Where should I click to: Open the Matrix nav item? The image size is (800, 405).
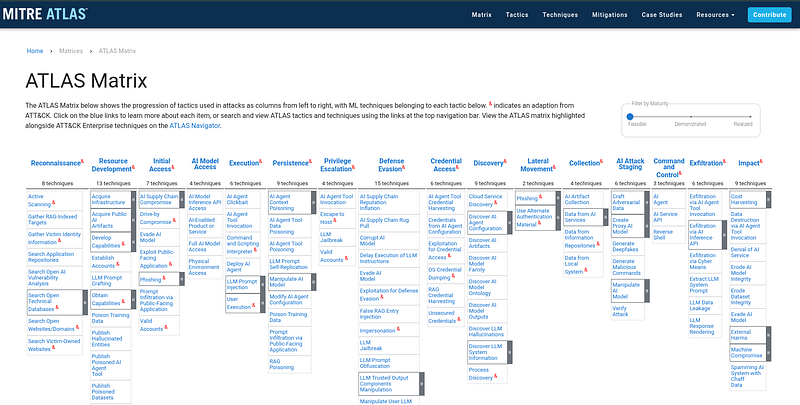click(481, 15)
